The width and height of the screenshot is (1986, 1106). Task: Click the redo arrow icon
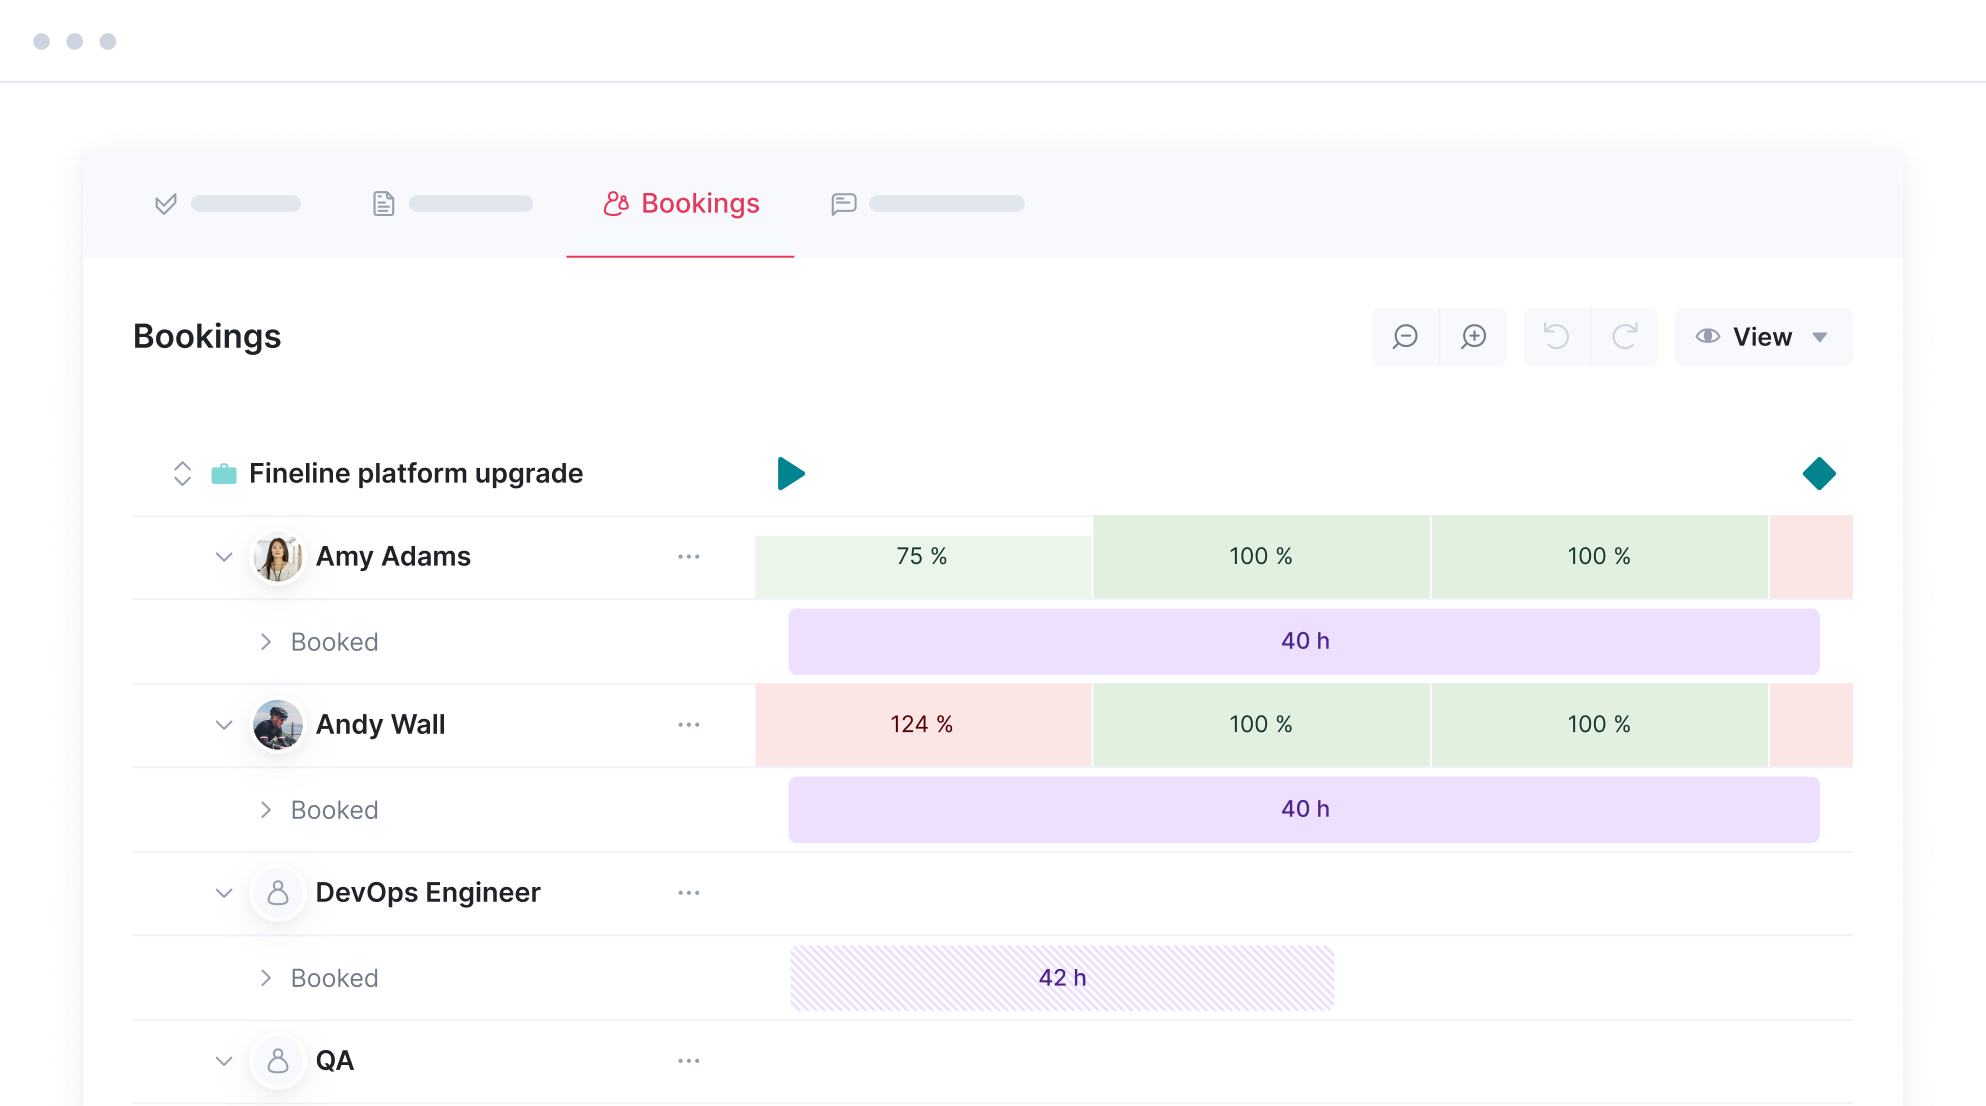pyautogui.click(x=1625, y=337)
